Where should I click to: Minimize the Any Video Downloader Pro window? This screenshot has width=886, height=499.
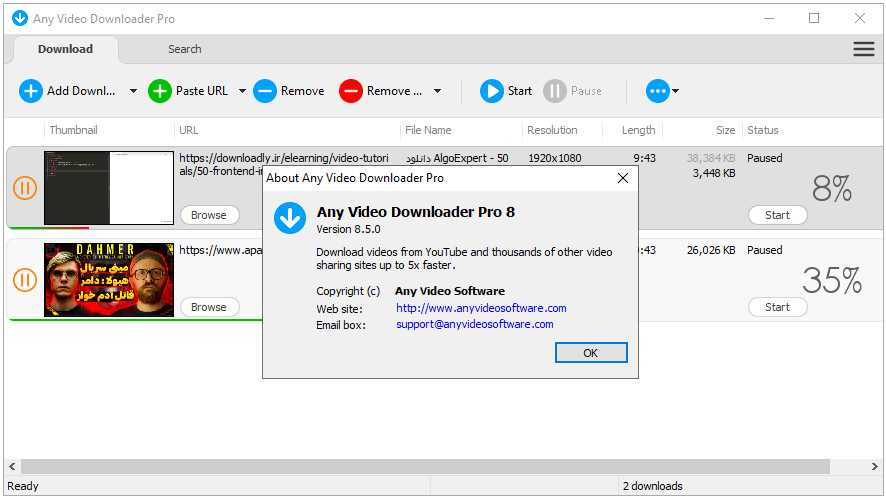[768, 18]
